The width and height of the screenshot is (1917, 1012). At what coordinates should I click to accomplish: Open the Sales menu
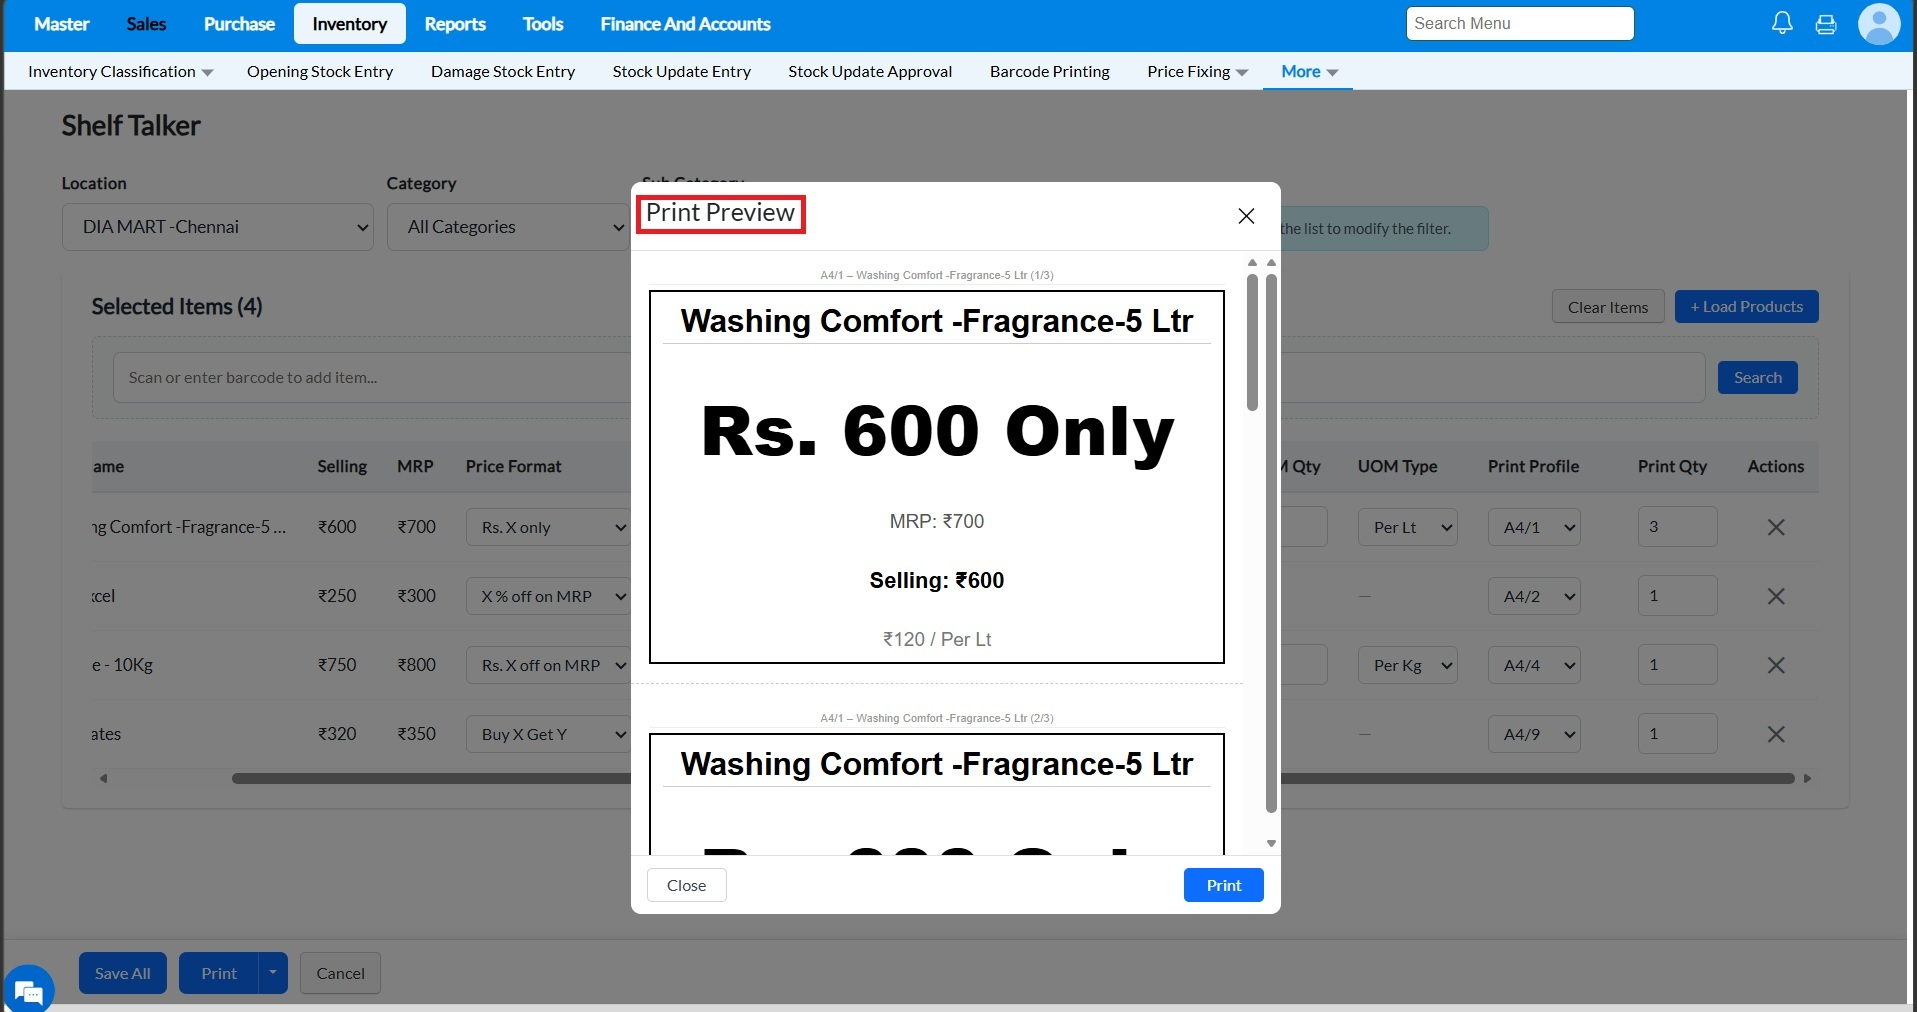(146, 24)
